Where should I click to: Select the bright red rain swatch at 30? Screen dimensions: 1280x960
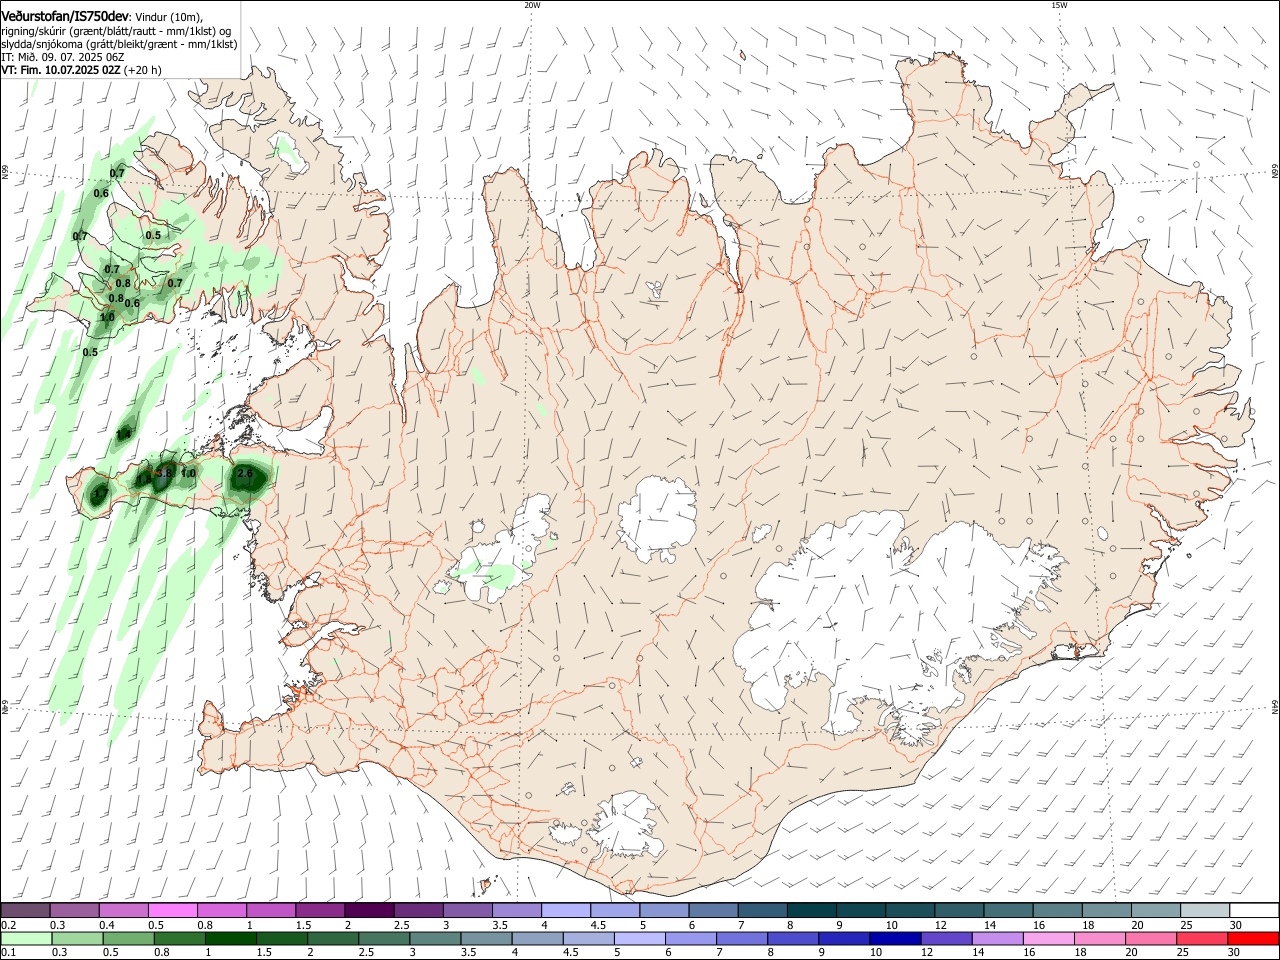click(1253, 938)
